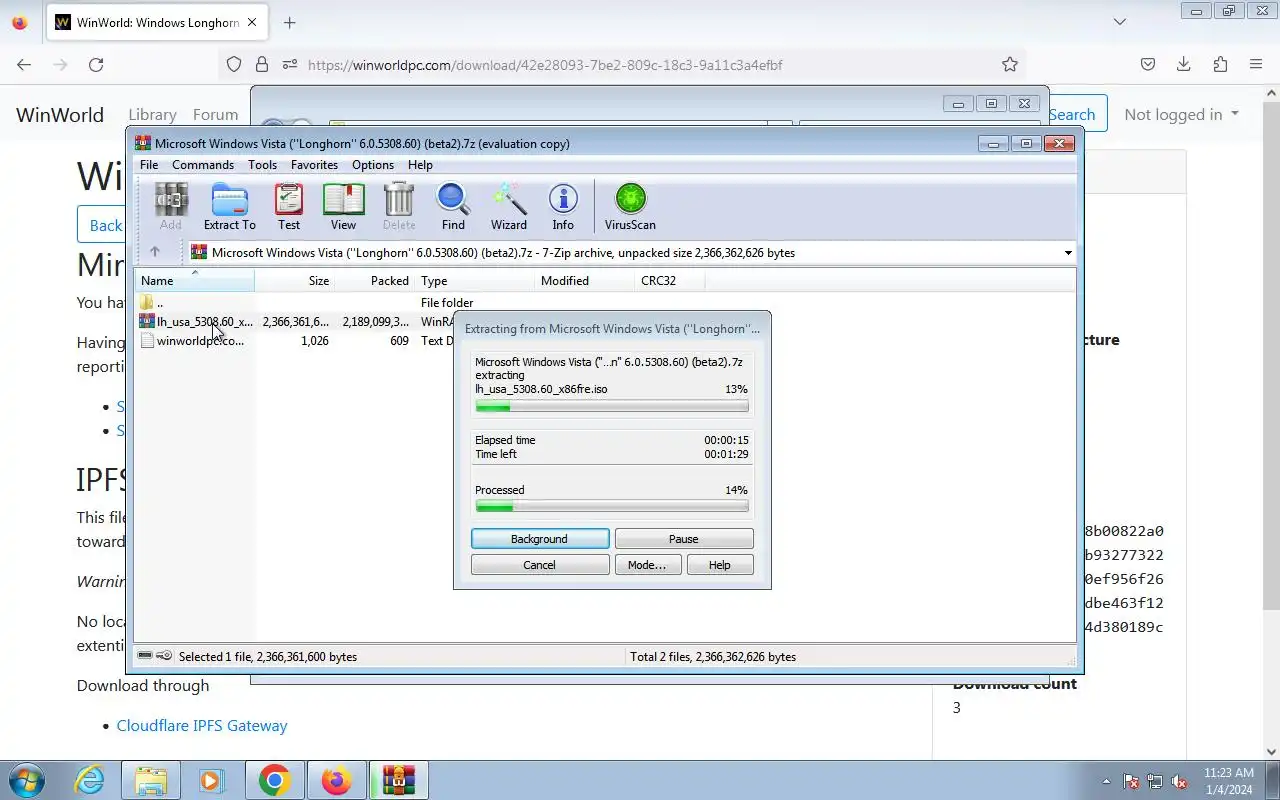Open Firefox hamburger application menu

(1256, 64)
